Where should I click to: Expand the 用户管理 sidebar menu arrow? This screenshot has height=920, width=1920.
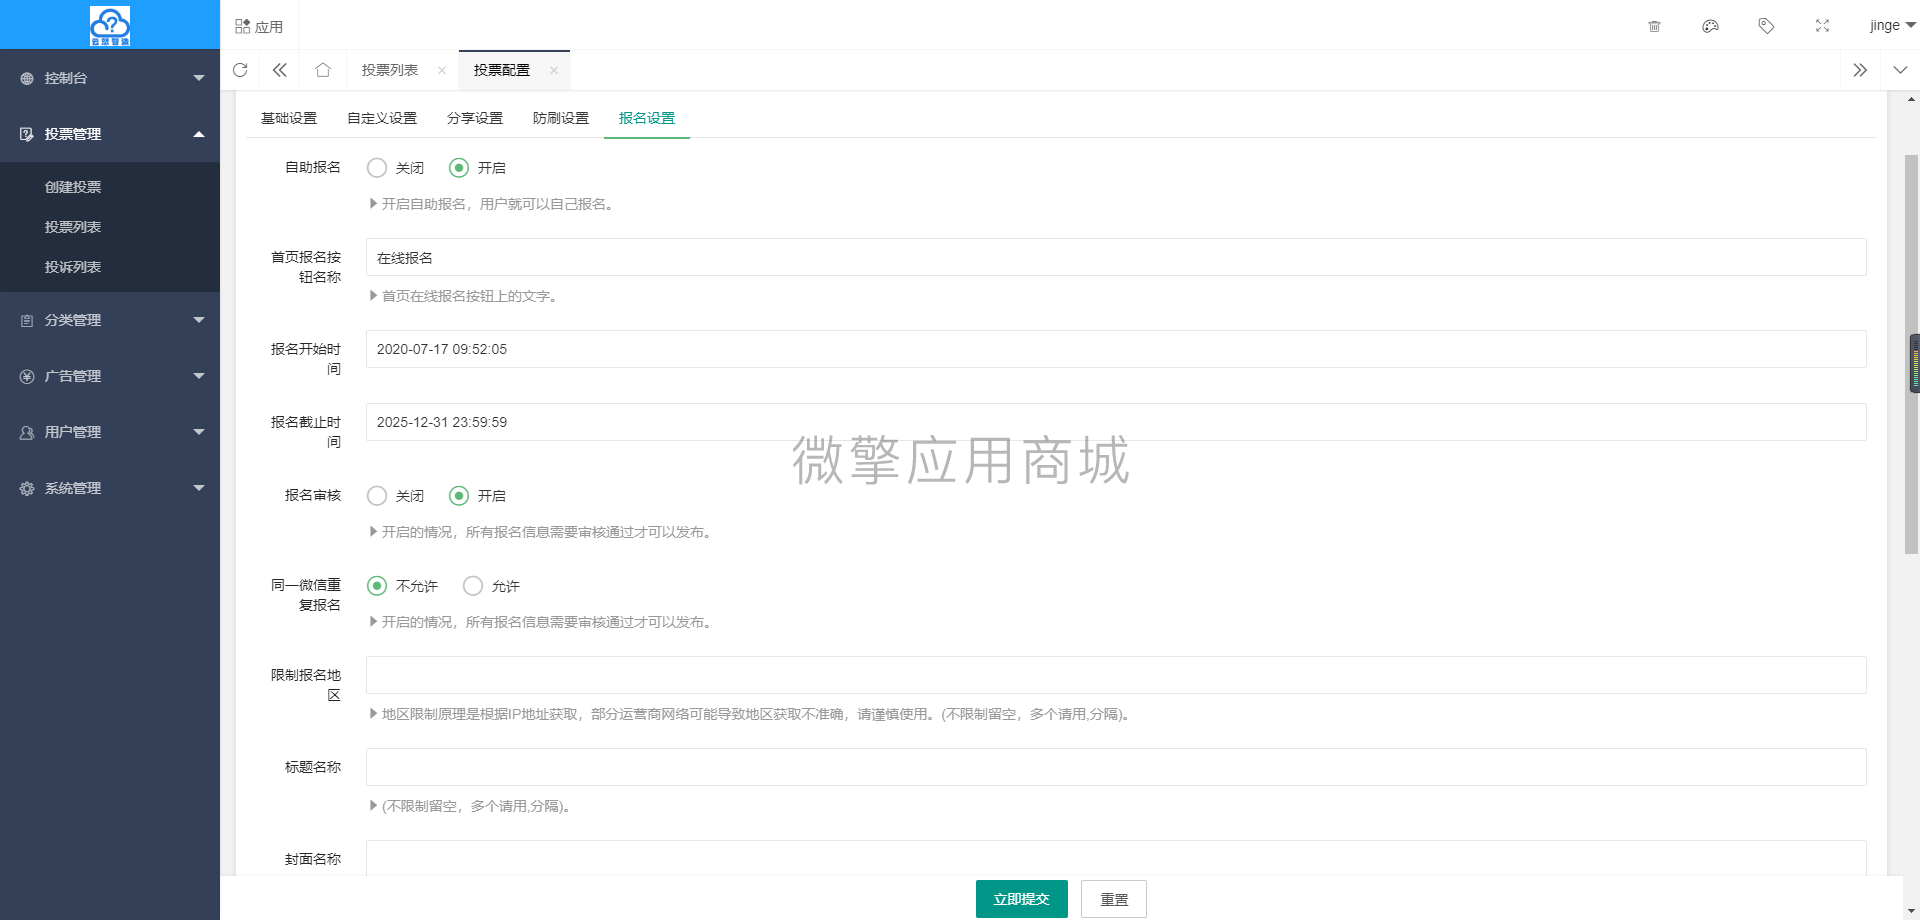199,432
